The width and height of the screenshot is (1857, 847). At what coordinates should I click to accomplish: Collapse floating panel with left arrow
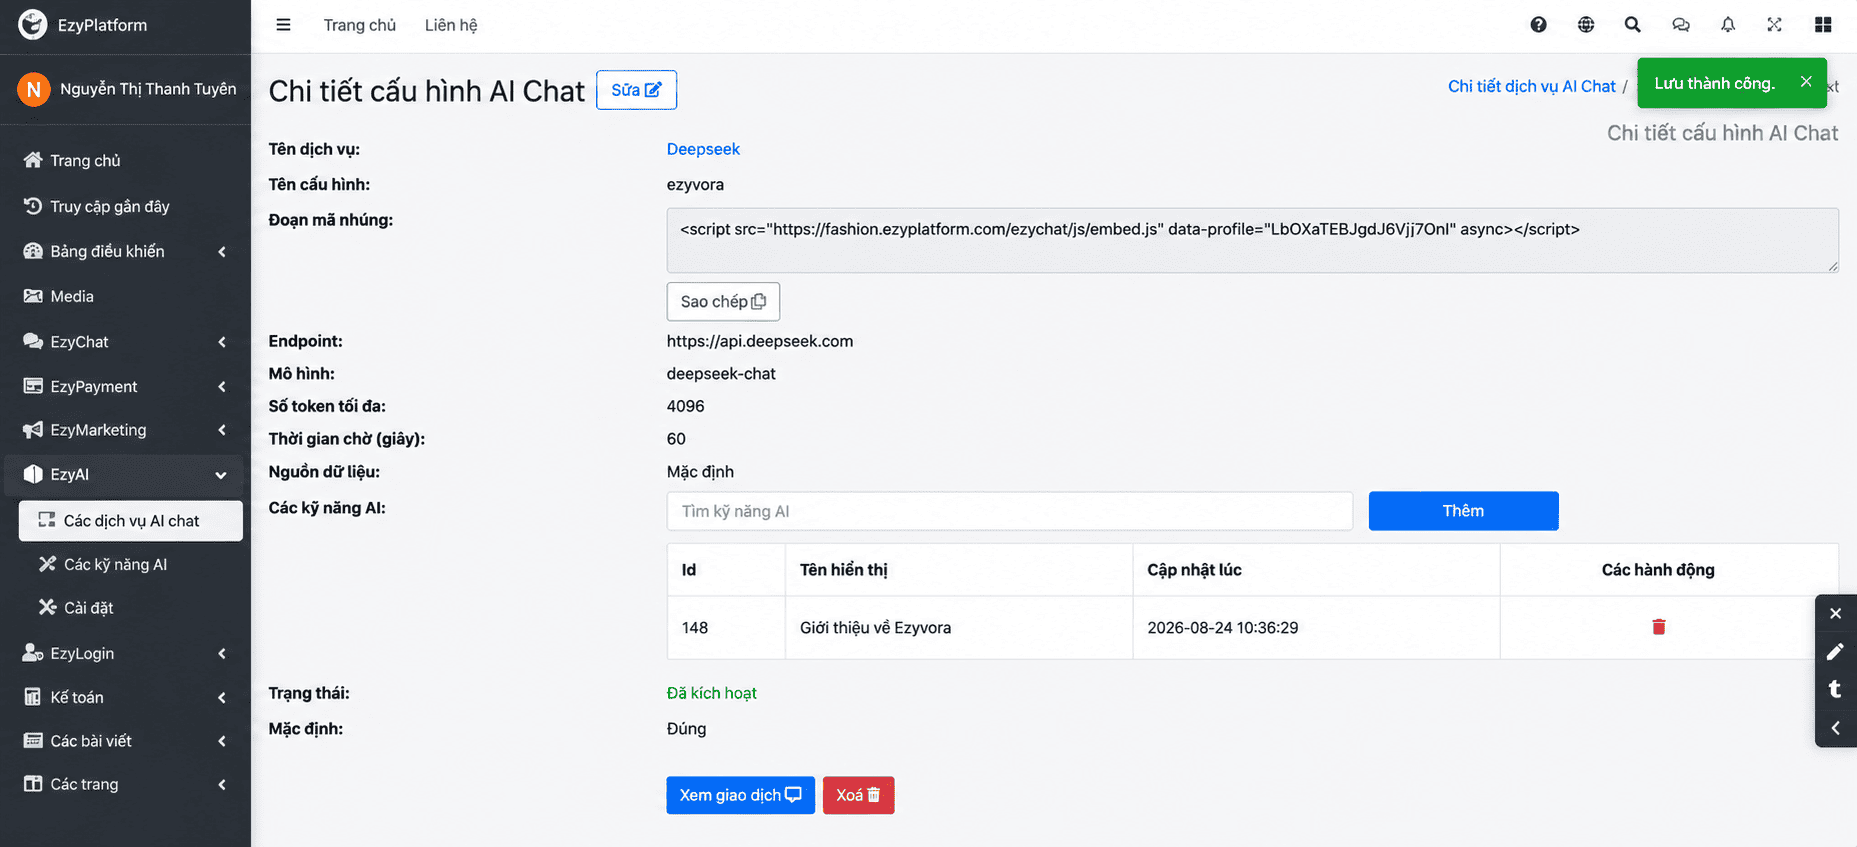pos(1836,728)
